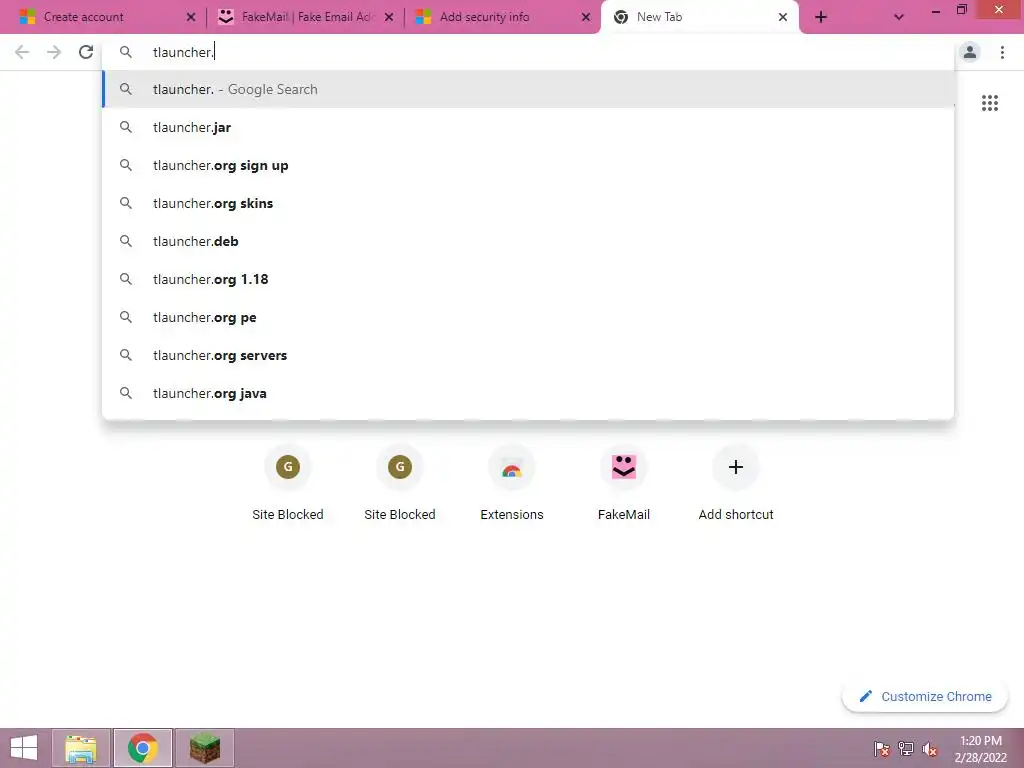Close the FakeMail tab
Viewport: 1024px width, 768px height.
[x=389, y=17]
